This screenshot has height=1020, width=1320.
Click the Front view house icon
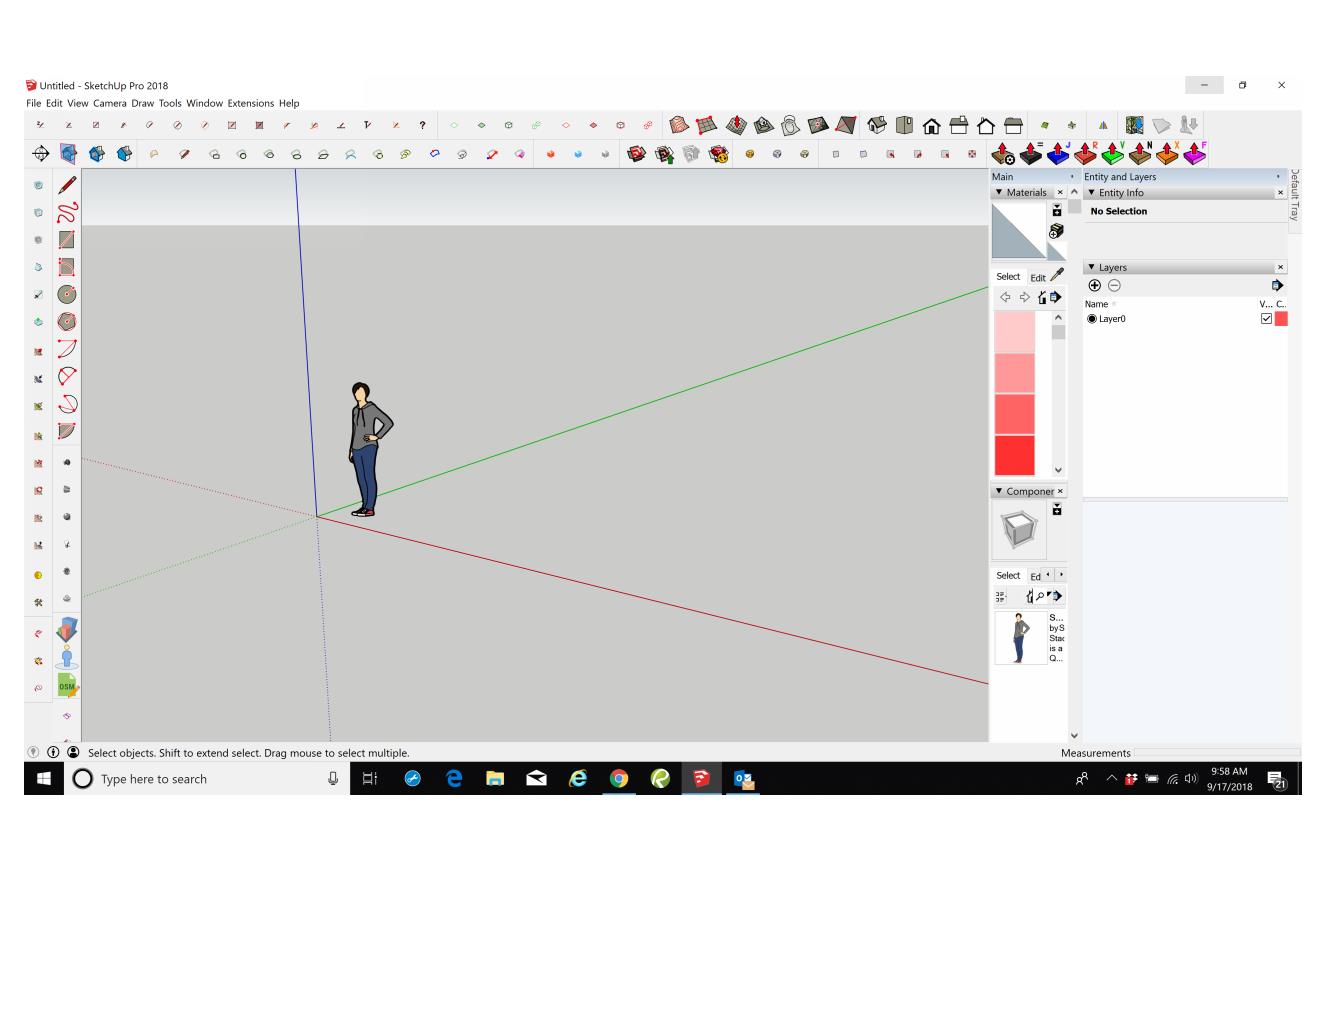tap(931, 126)
